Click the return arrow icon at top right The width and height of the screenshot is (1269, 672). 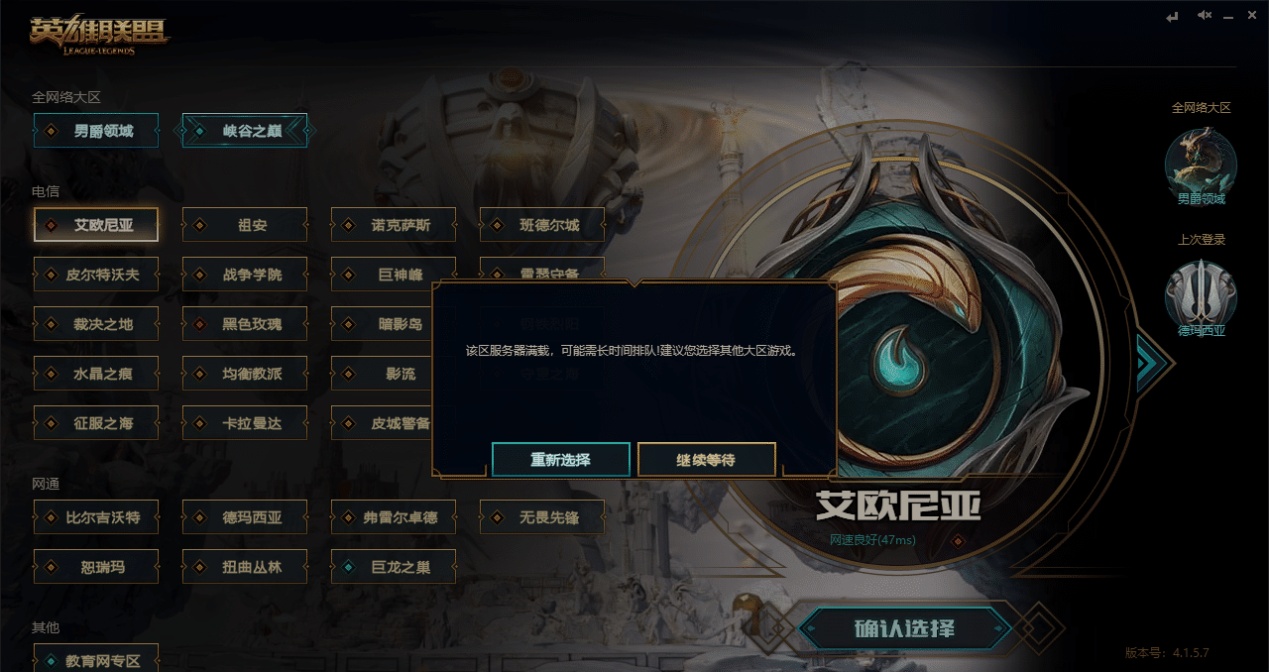1173,16
